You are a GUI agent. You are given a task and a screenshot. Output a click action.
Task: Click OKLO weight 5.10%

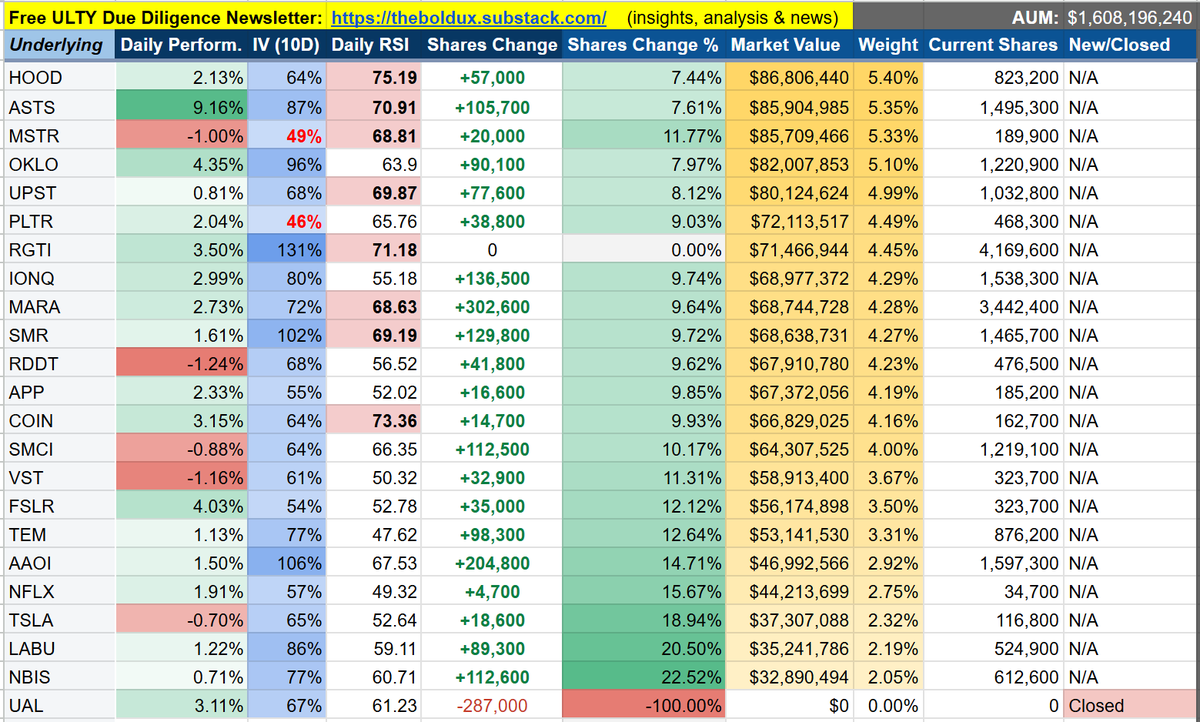[x=888, y=164]
